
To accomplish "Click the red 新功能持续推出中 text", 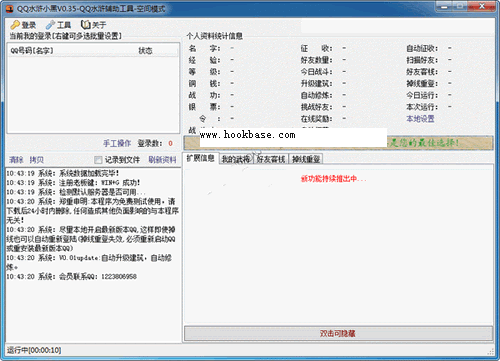I will pyautogui.click(x=334, y=179).
